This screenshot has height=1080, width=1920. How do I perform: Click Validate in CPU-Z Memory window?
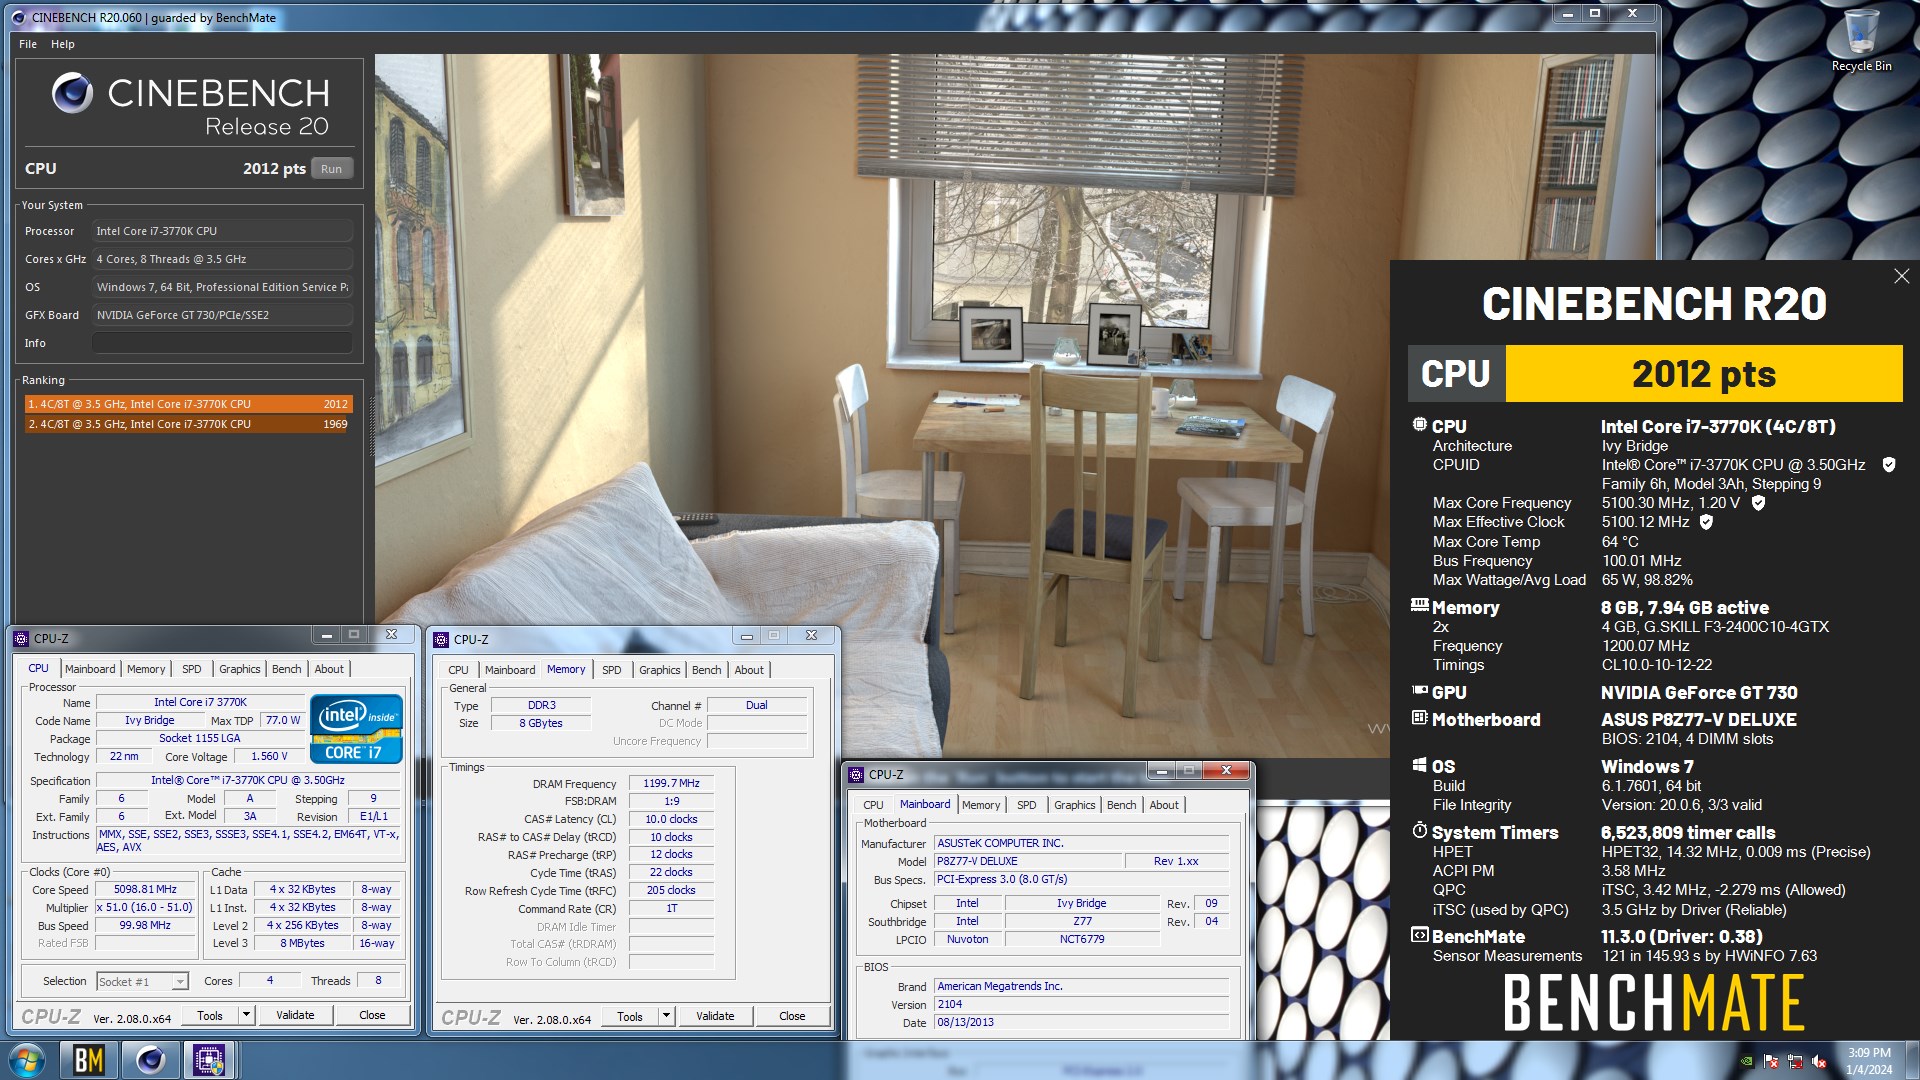click(x=715, y=1016)
